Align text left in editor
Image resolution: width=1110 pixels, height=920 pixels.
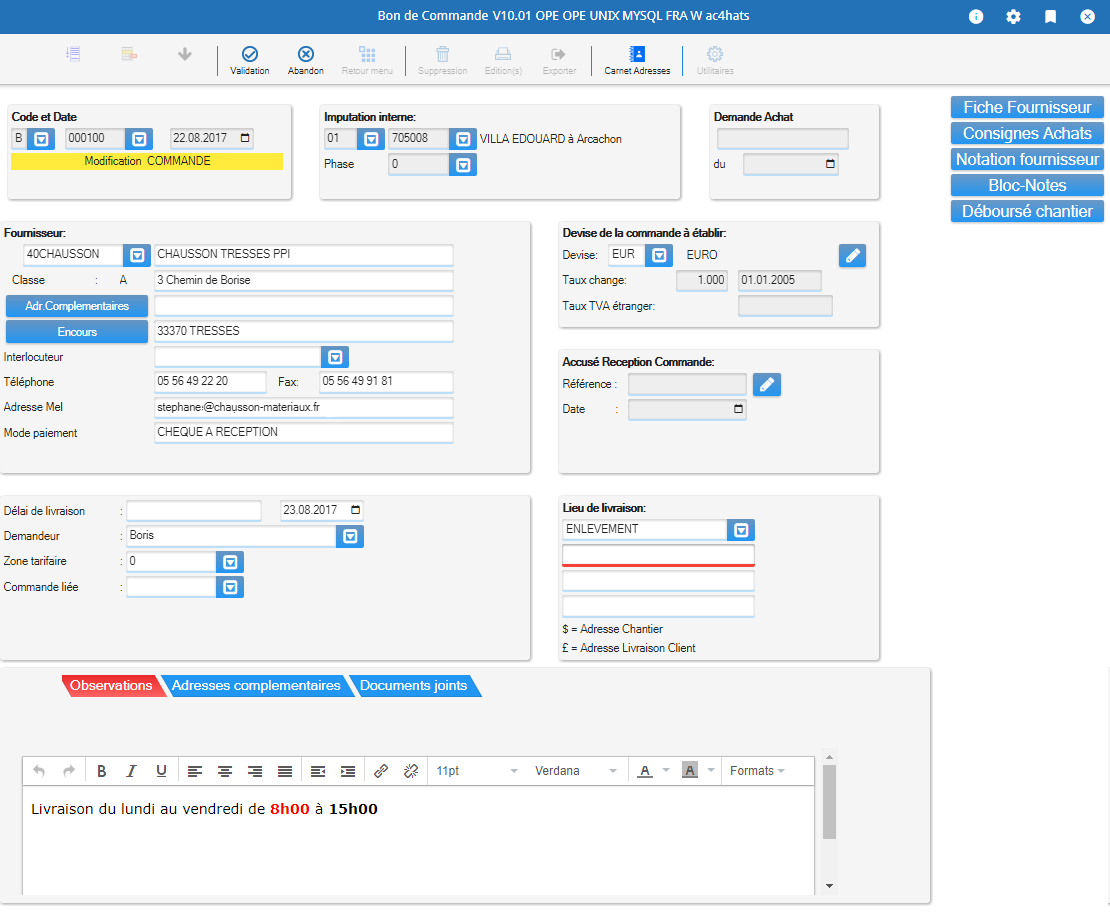pyautogui.click(x=195, y=771)
